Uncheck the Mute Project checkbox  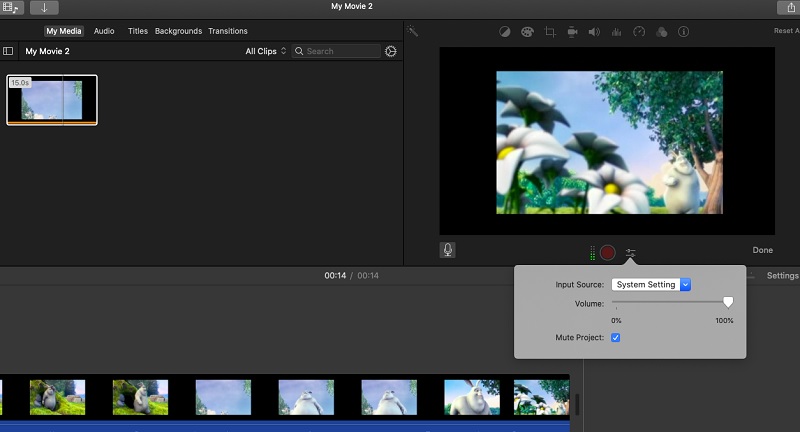pos(615,338)
